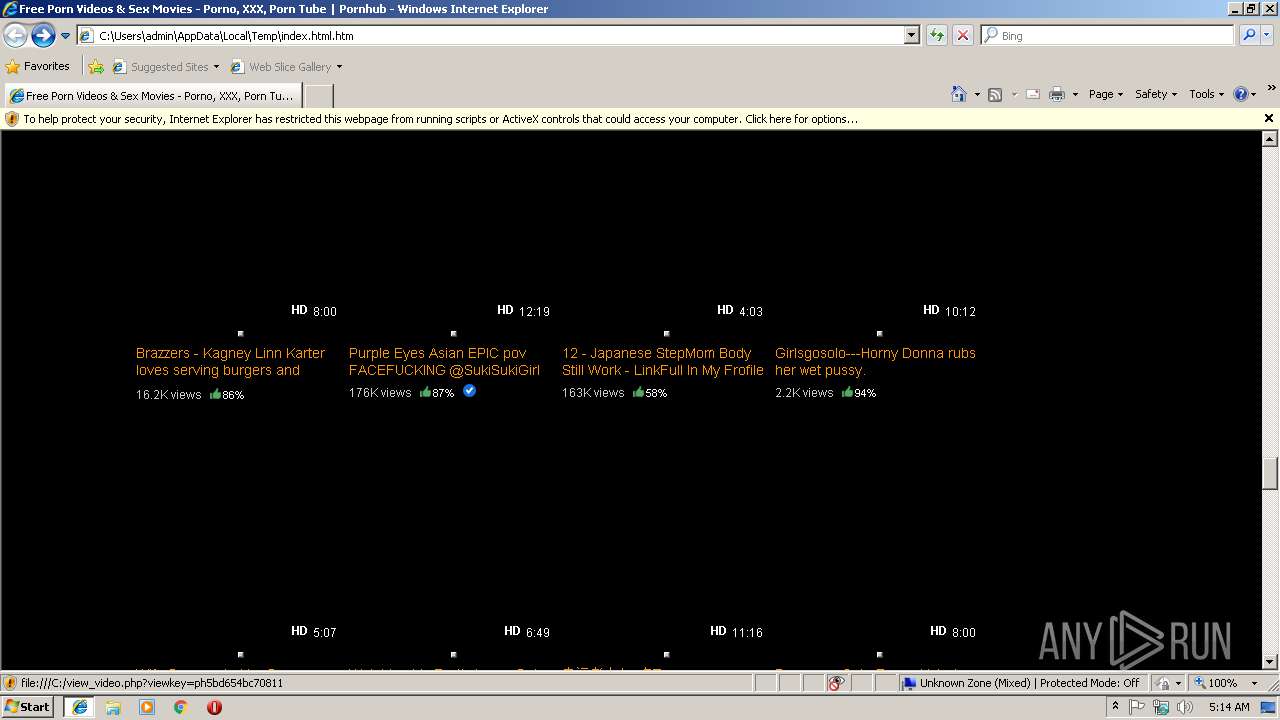Click the red Opera taskbar icon
Viewport: 1280px width, 720px height.
point(214,707)
